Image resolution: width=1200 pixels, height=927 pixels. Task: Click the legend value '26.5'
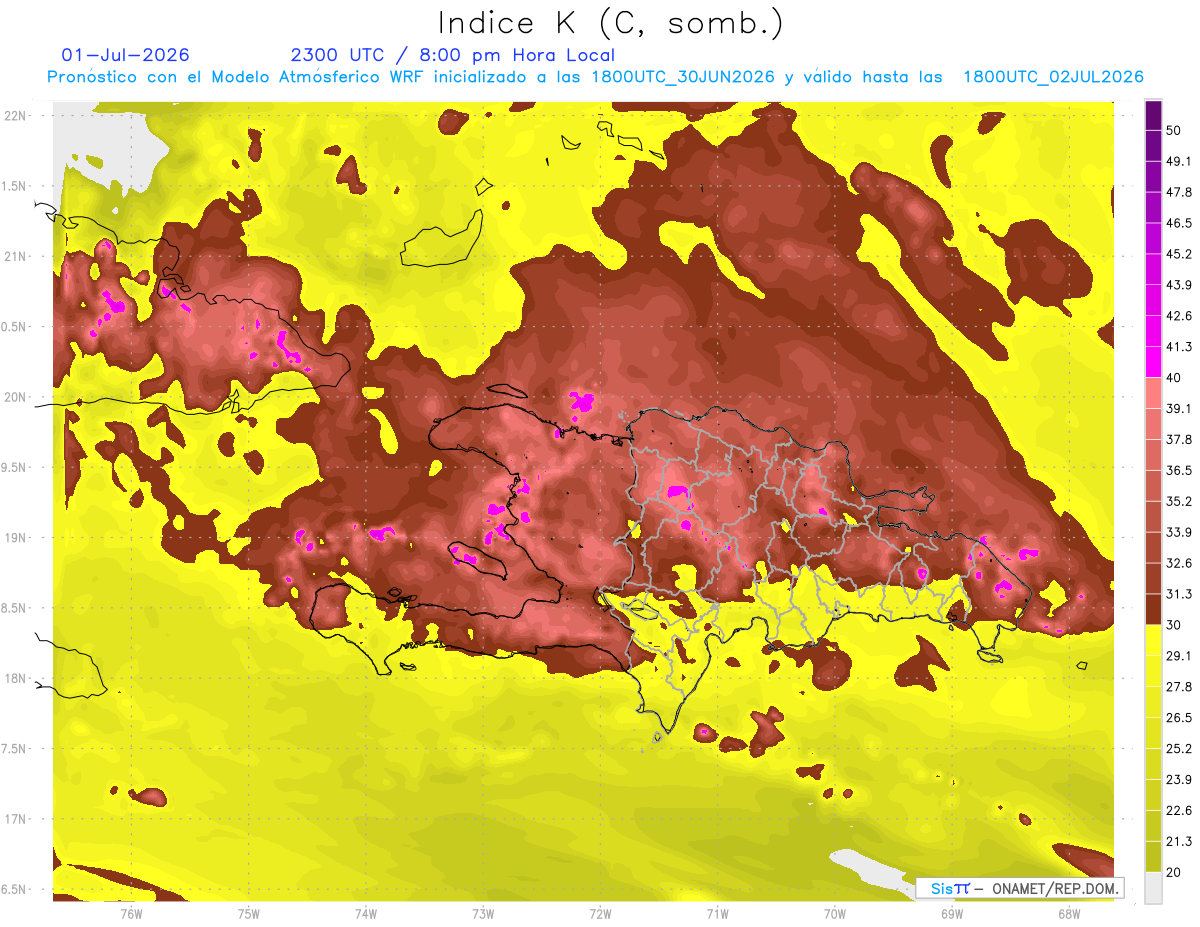(1177, 718)
